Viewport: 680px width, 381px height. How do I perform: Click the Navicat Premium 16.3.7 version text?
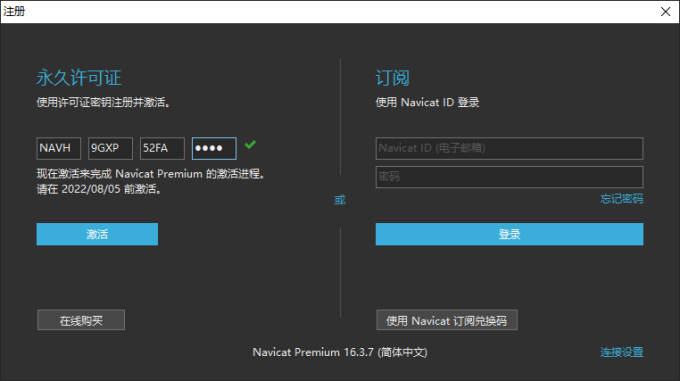[x=340, y=352]
